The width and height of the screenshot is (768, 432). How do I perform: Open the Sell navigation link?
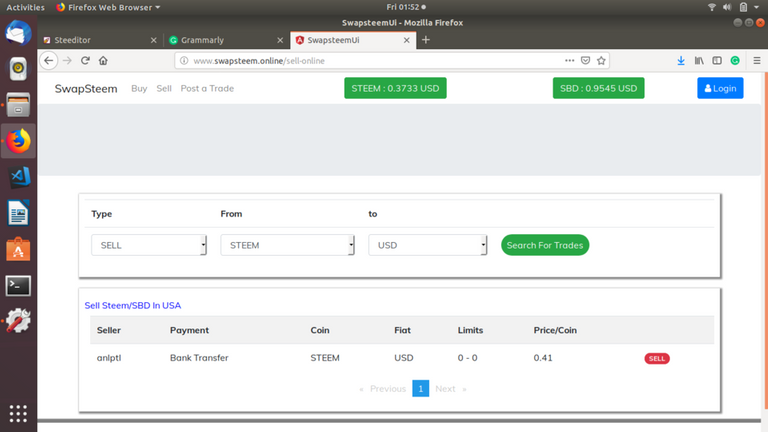click(x=164, y=88)
